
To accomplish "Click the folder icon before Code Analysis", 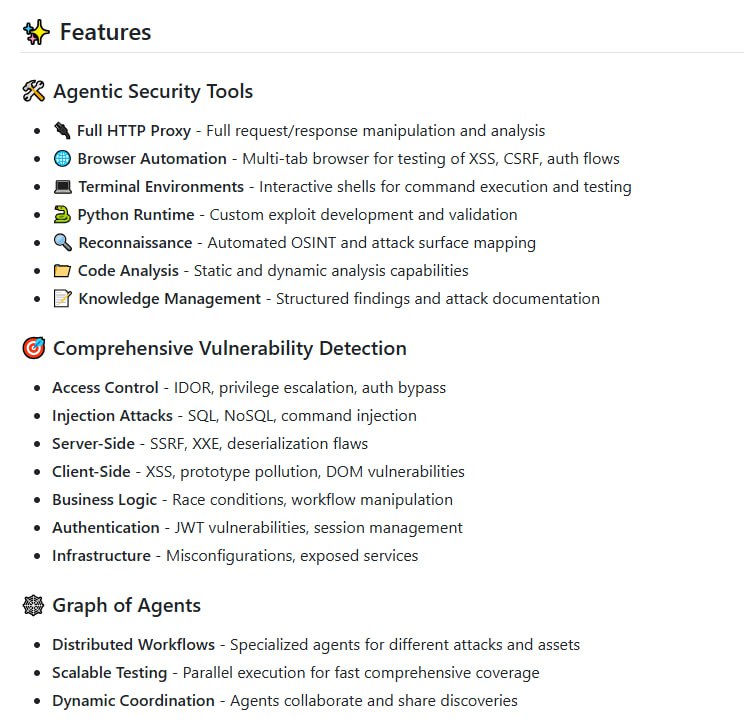I will pyautogui.click(x=63, y=271).
